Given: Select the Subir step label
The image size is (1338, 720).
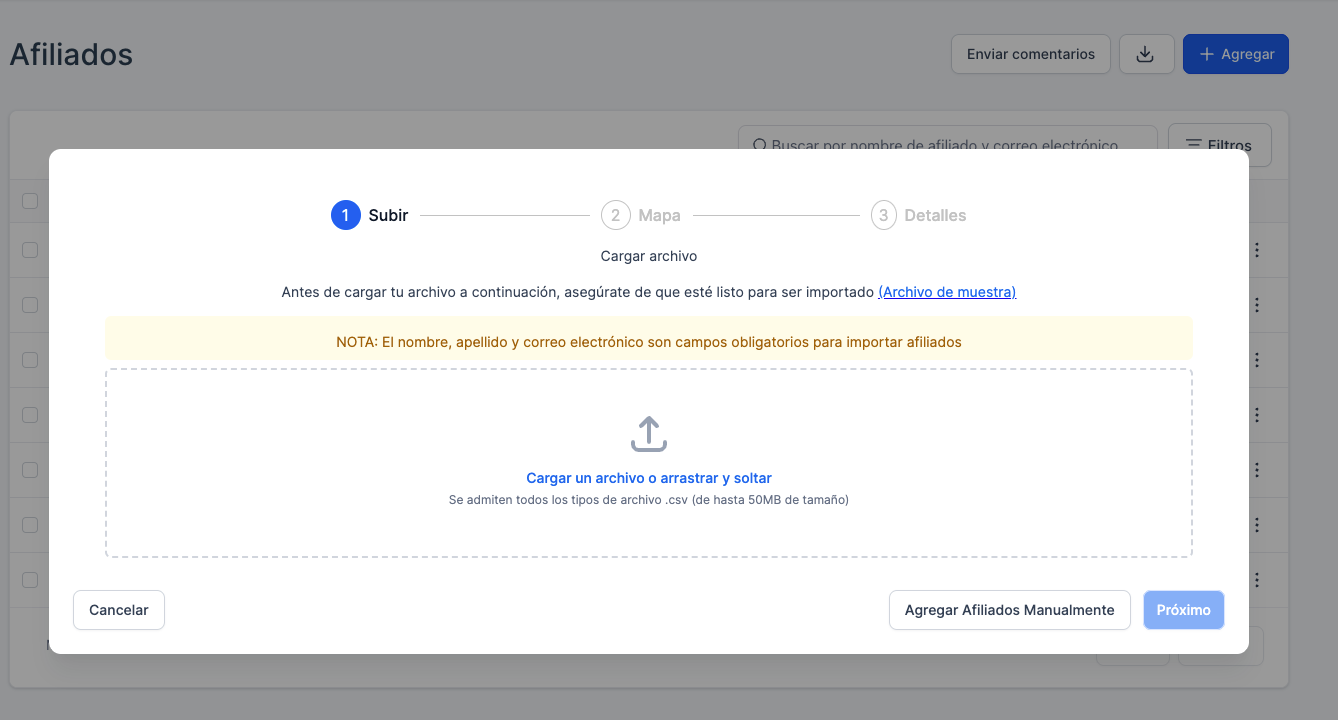Looking at the screenshot, I should coord(388,215).
